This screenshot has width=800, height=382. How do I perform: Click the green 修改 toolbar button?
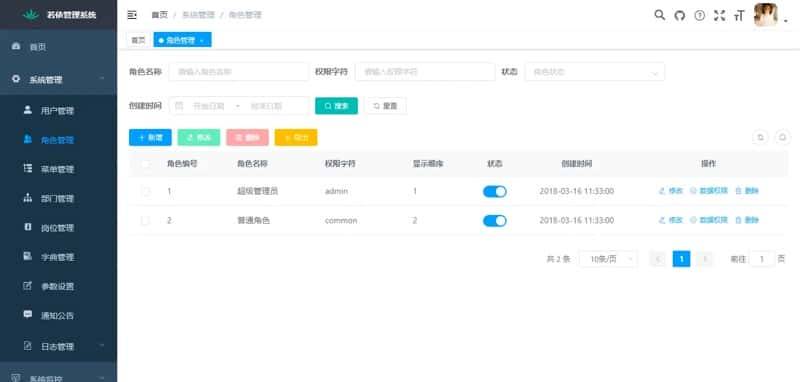coord(198,137)
